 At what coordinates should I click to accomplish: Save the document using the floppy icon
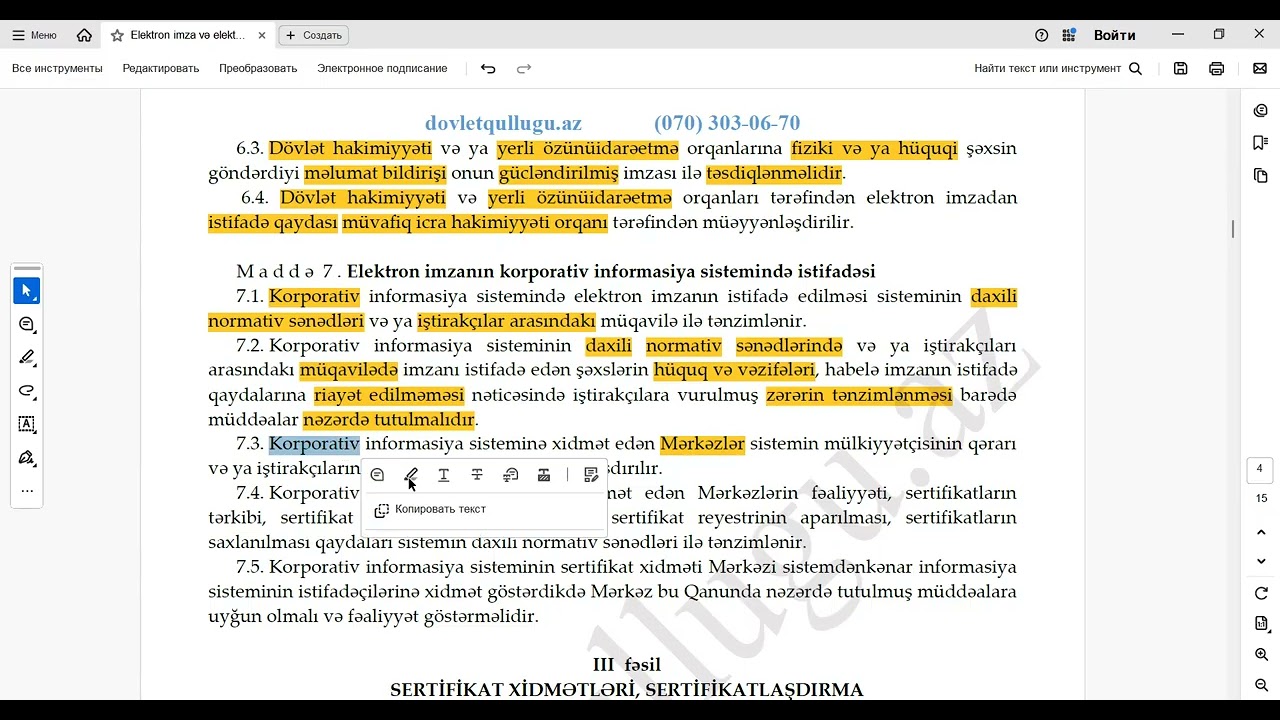click(x=1181, y=69)
